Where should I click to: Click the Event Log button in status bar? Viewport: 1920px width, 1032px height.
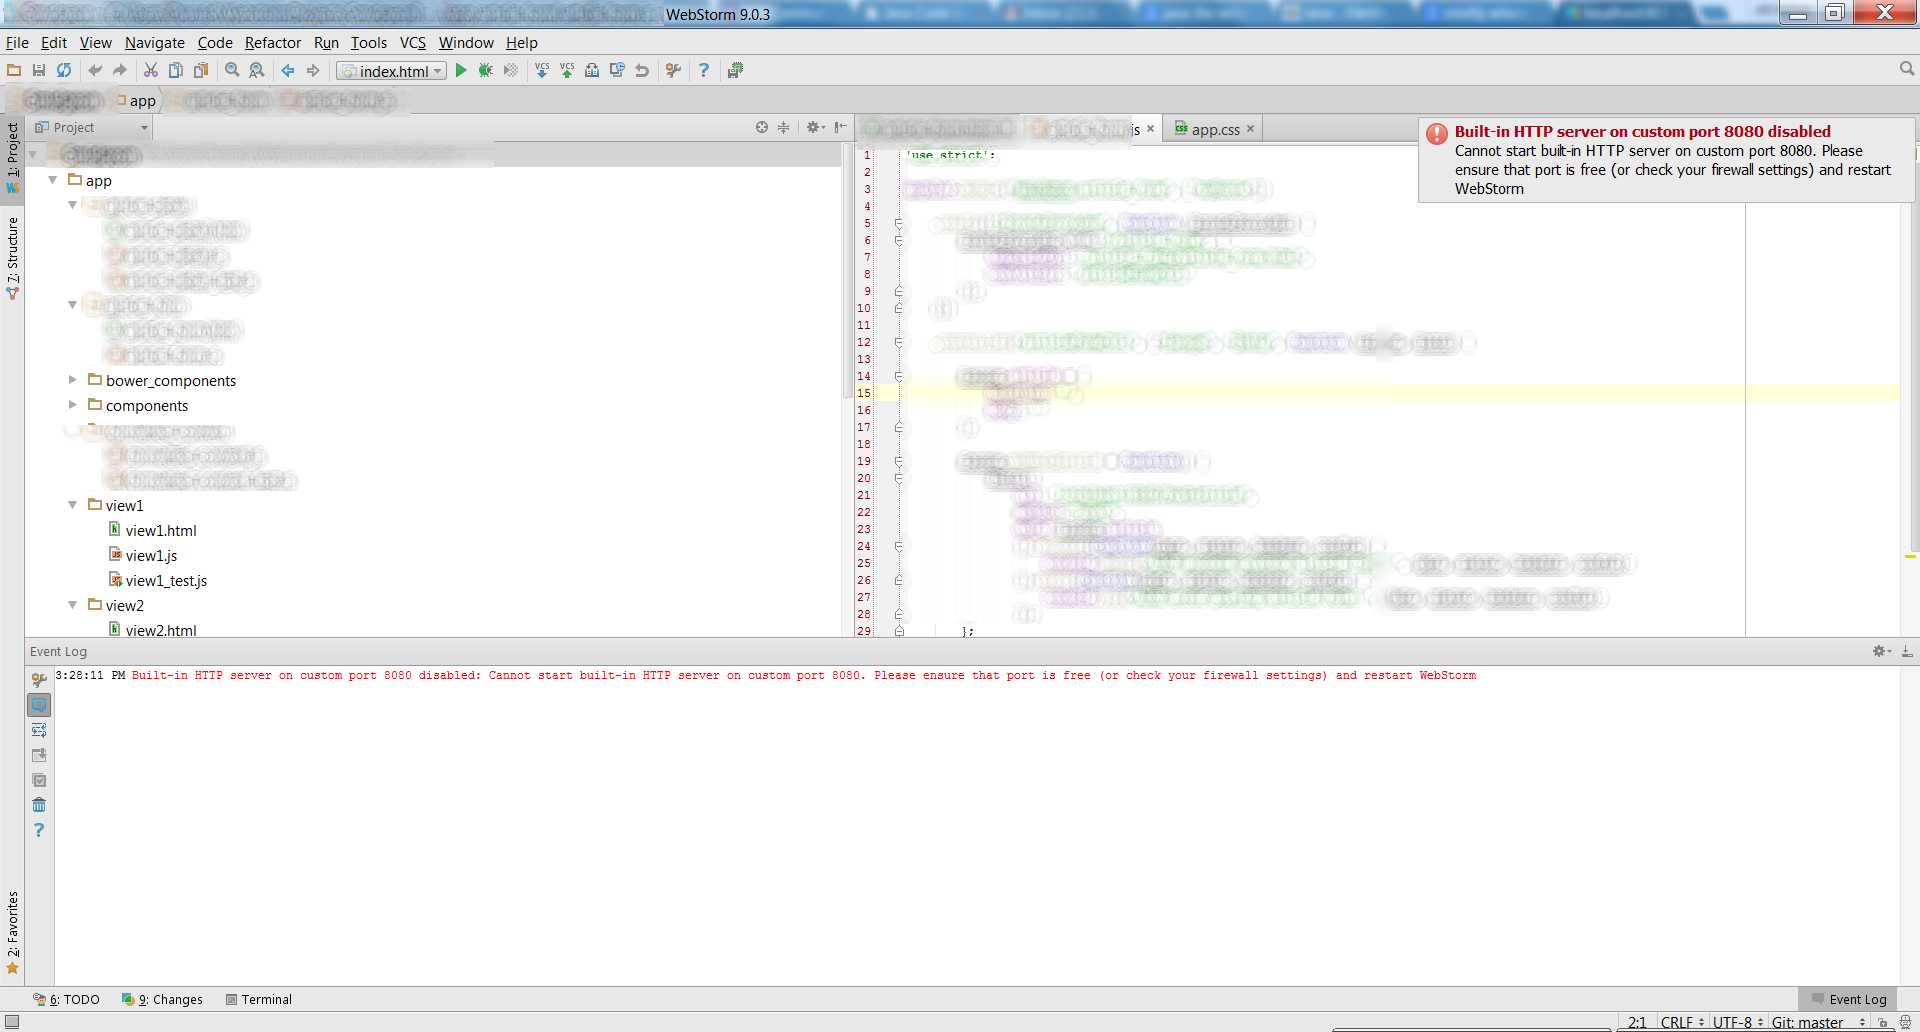click(x=1848, y=999)
